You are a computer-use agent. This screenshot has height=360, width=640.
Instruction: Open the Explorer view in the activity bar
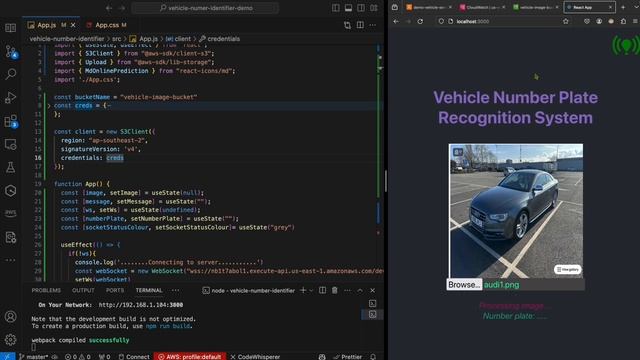pyautogui.click(x=11, y=28)
